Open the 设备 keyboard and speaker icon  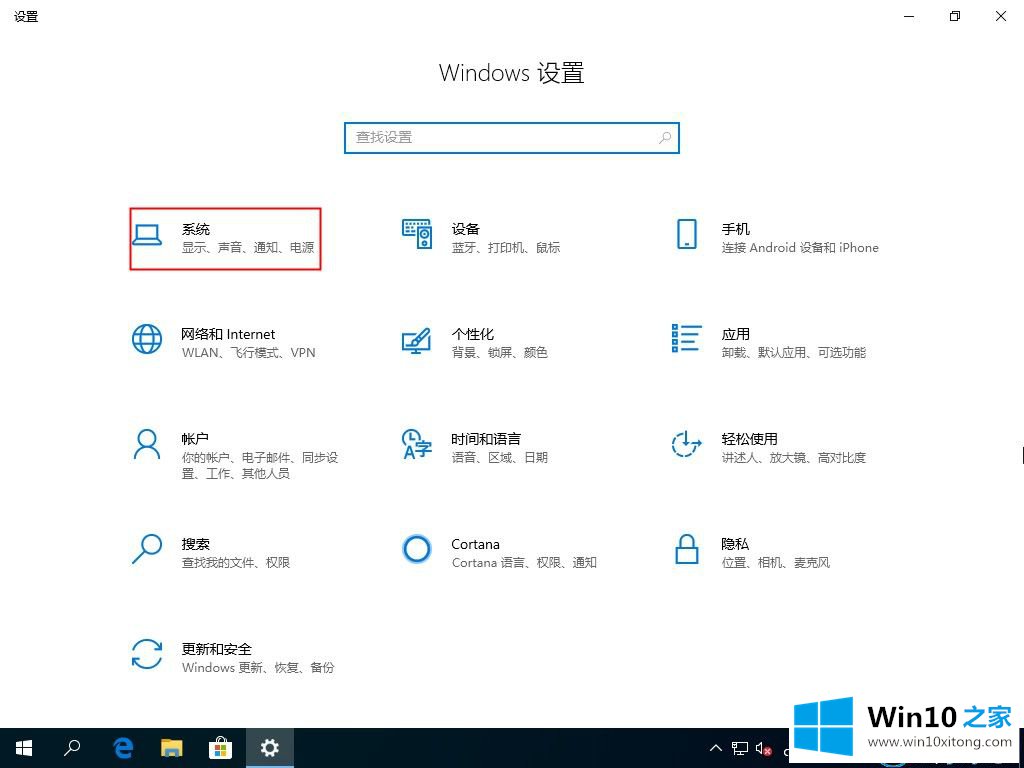417,234
